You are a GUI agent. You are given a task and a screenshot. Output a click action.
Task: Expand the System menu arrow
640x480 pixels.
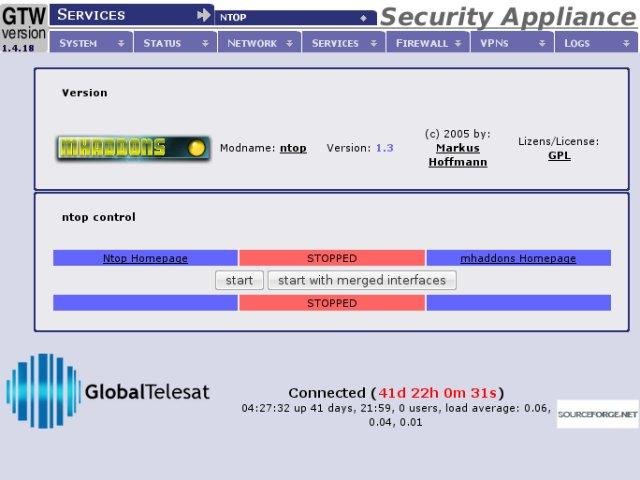(121, 43)
